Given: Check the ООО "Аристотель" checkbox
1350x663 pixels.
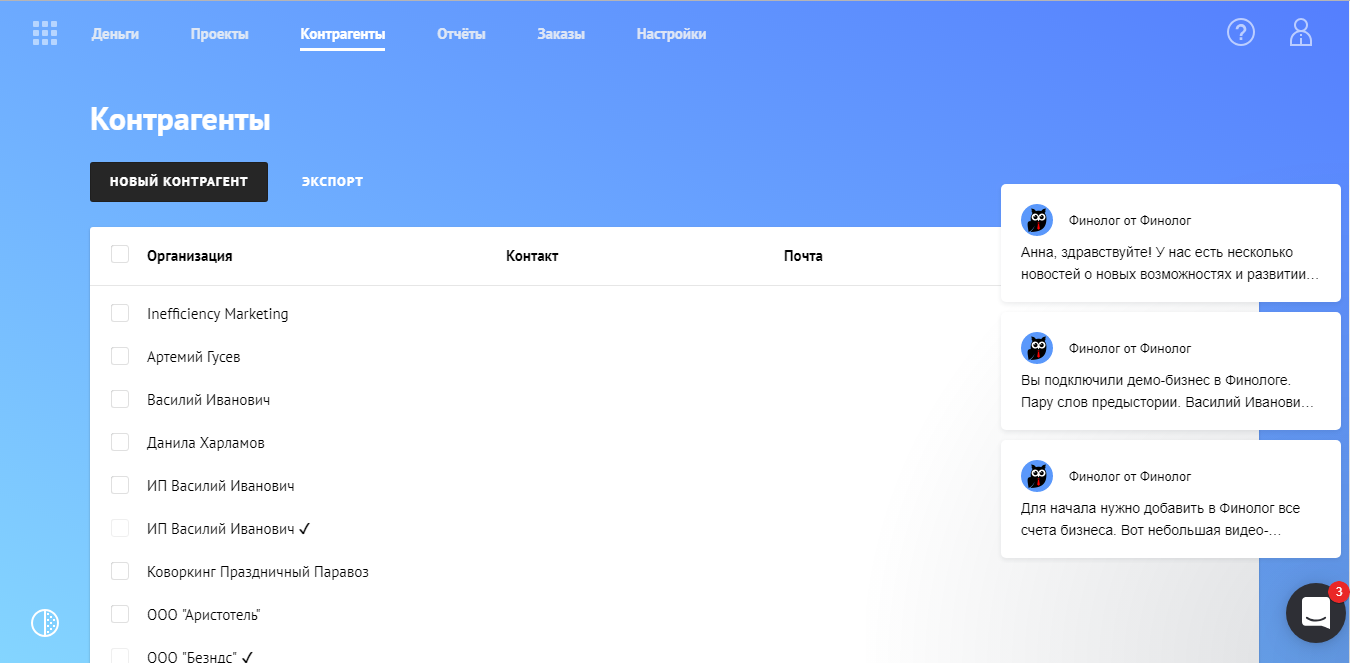Looking at the screenshot, I should click(x=120, y=614).
